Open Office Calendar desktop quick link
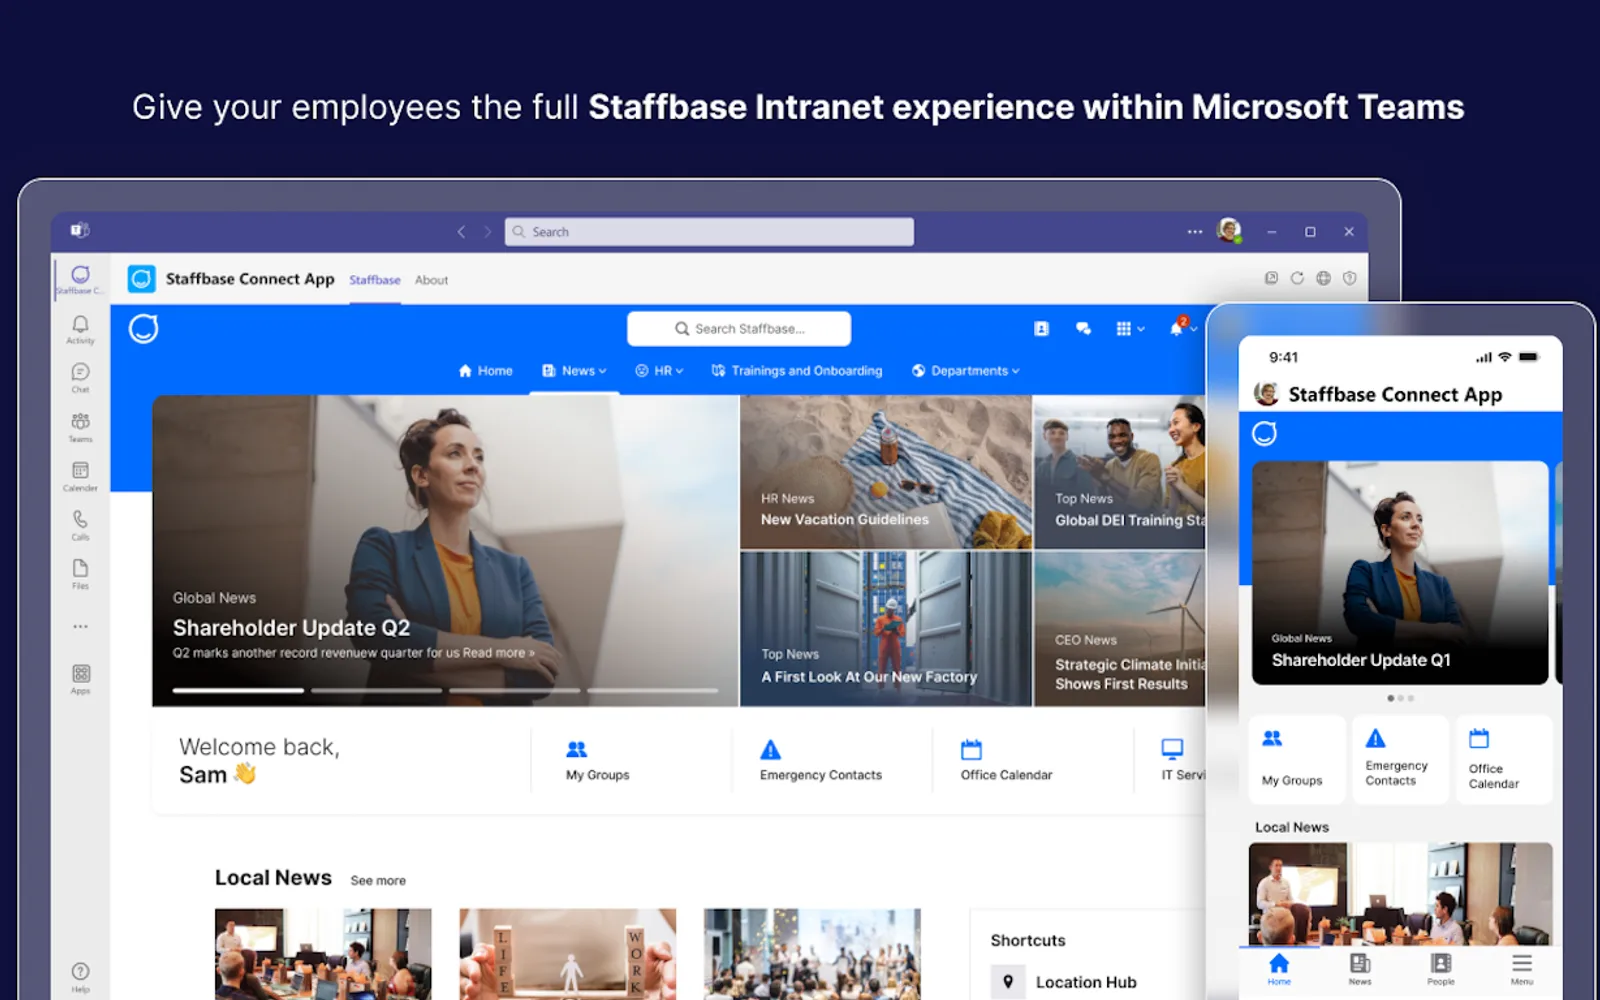Image resolution: width=1600 pixels, height=1000 pixels. [1006, 761]
